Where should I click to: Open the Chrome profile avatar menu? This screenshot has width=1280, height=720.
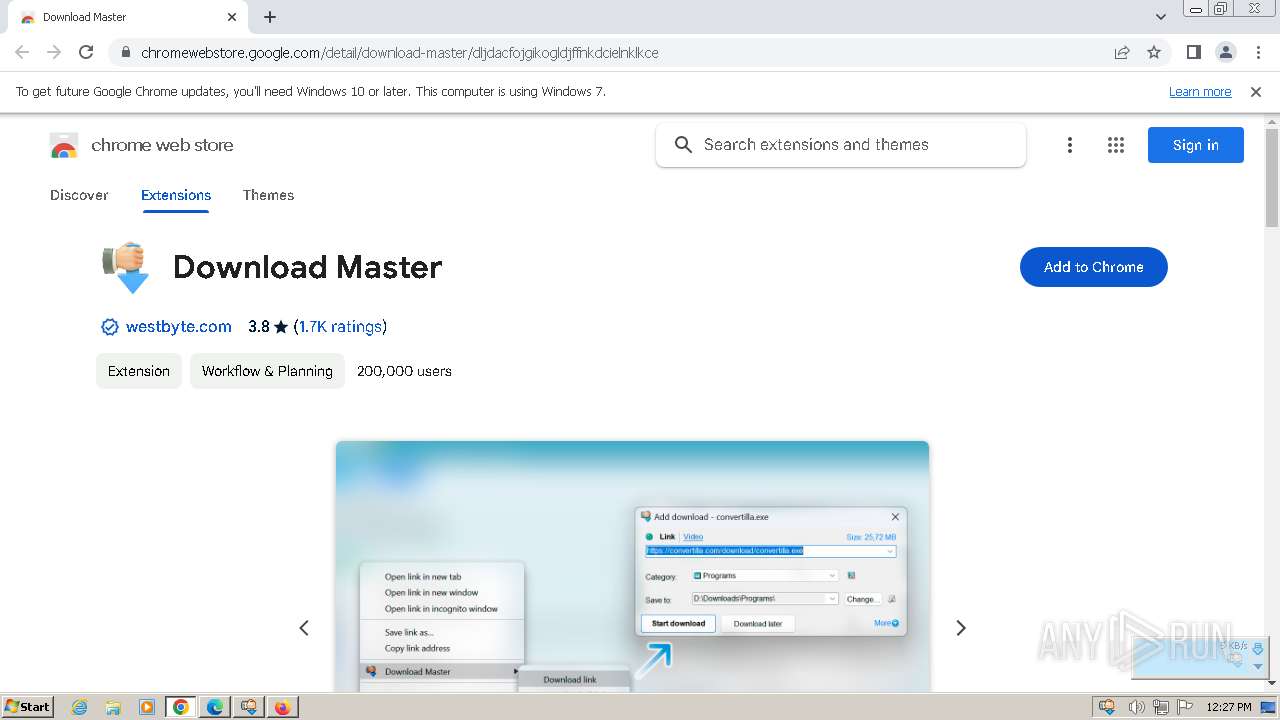click(1225, 52)
